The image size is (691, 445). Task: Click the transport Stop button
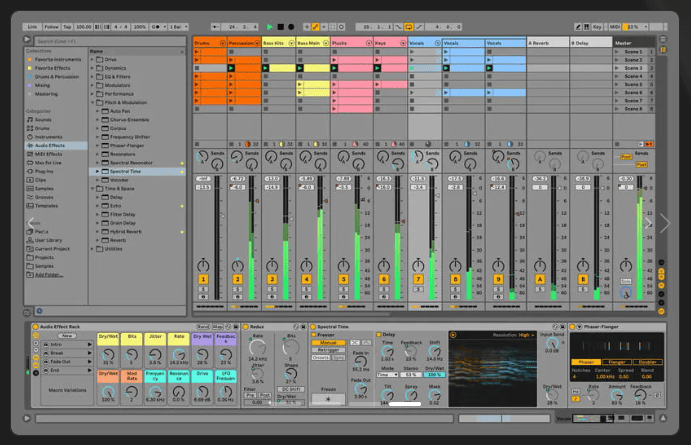[x=281, y=27]
